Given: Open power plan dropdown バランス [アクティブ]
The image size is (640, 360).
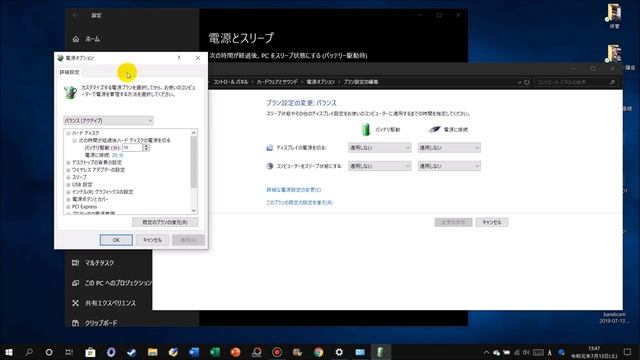Looking at the screenshot, I should (108, 120).
